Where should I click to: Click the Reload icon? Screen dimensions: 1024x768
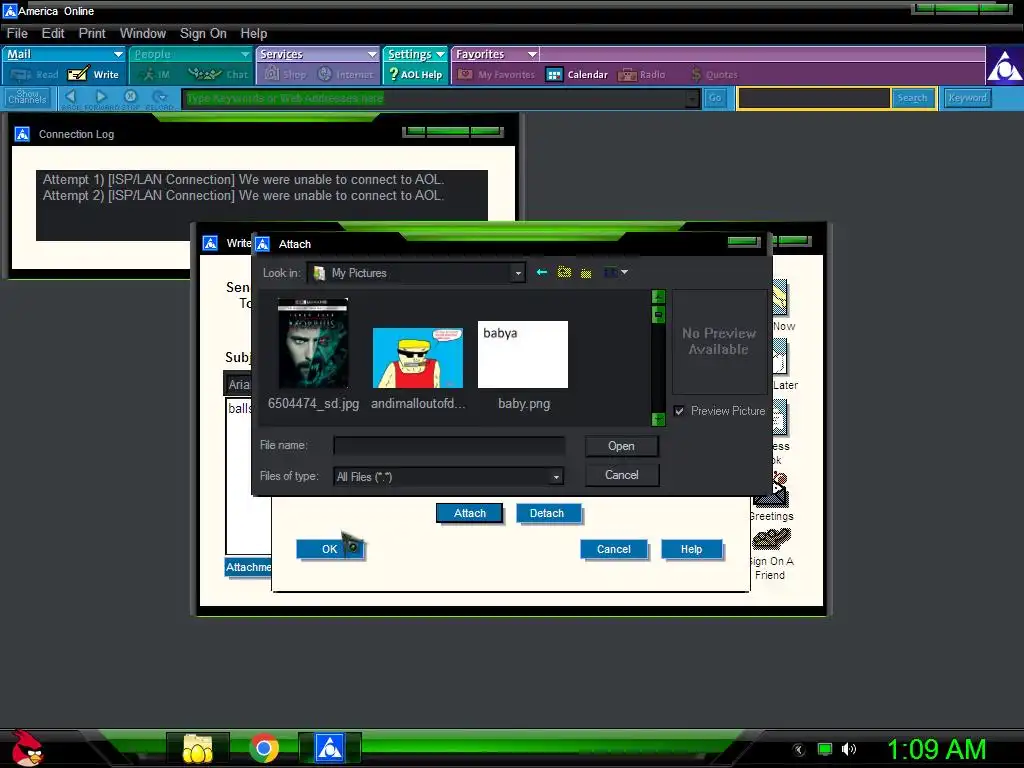click(159, 96)
